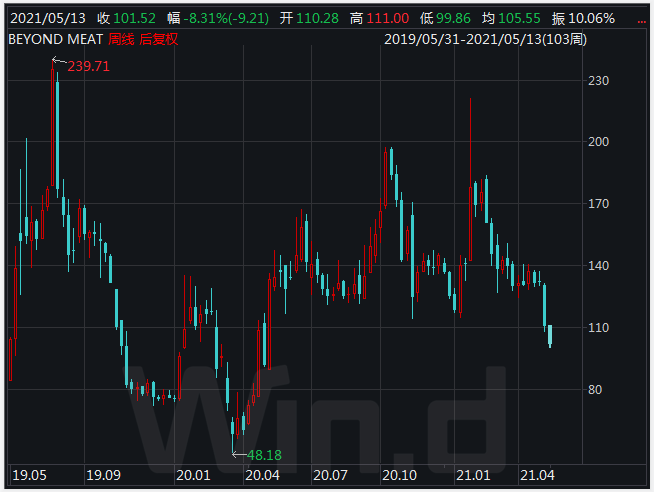Click the 20.07 time axis label

coord(330,475)
